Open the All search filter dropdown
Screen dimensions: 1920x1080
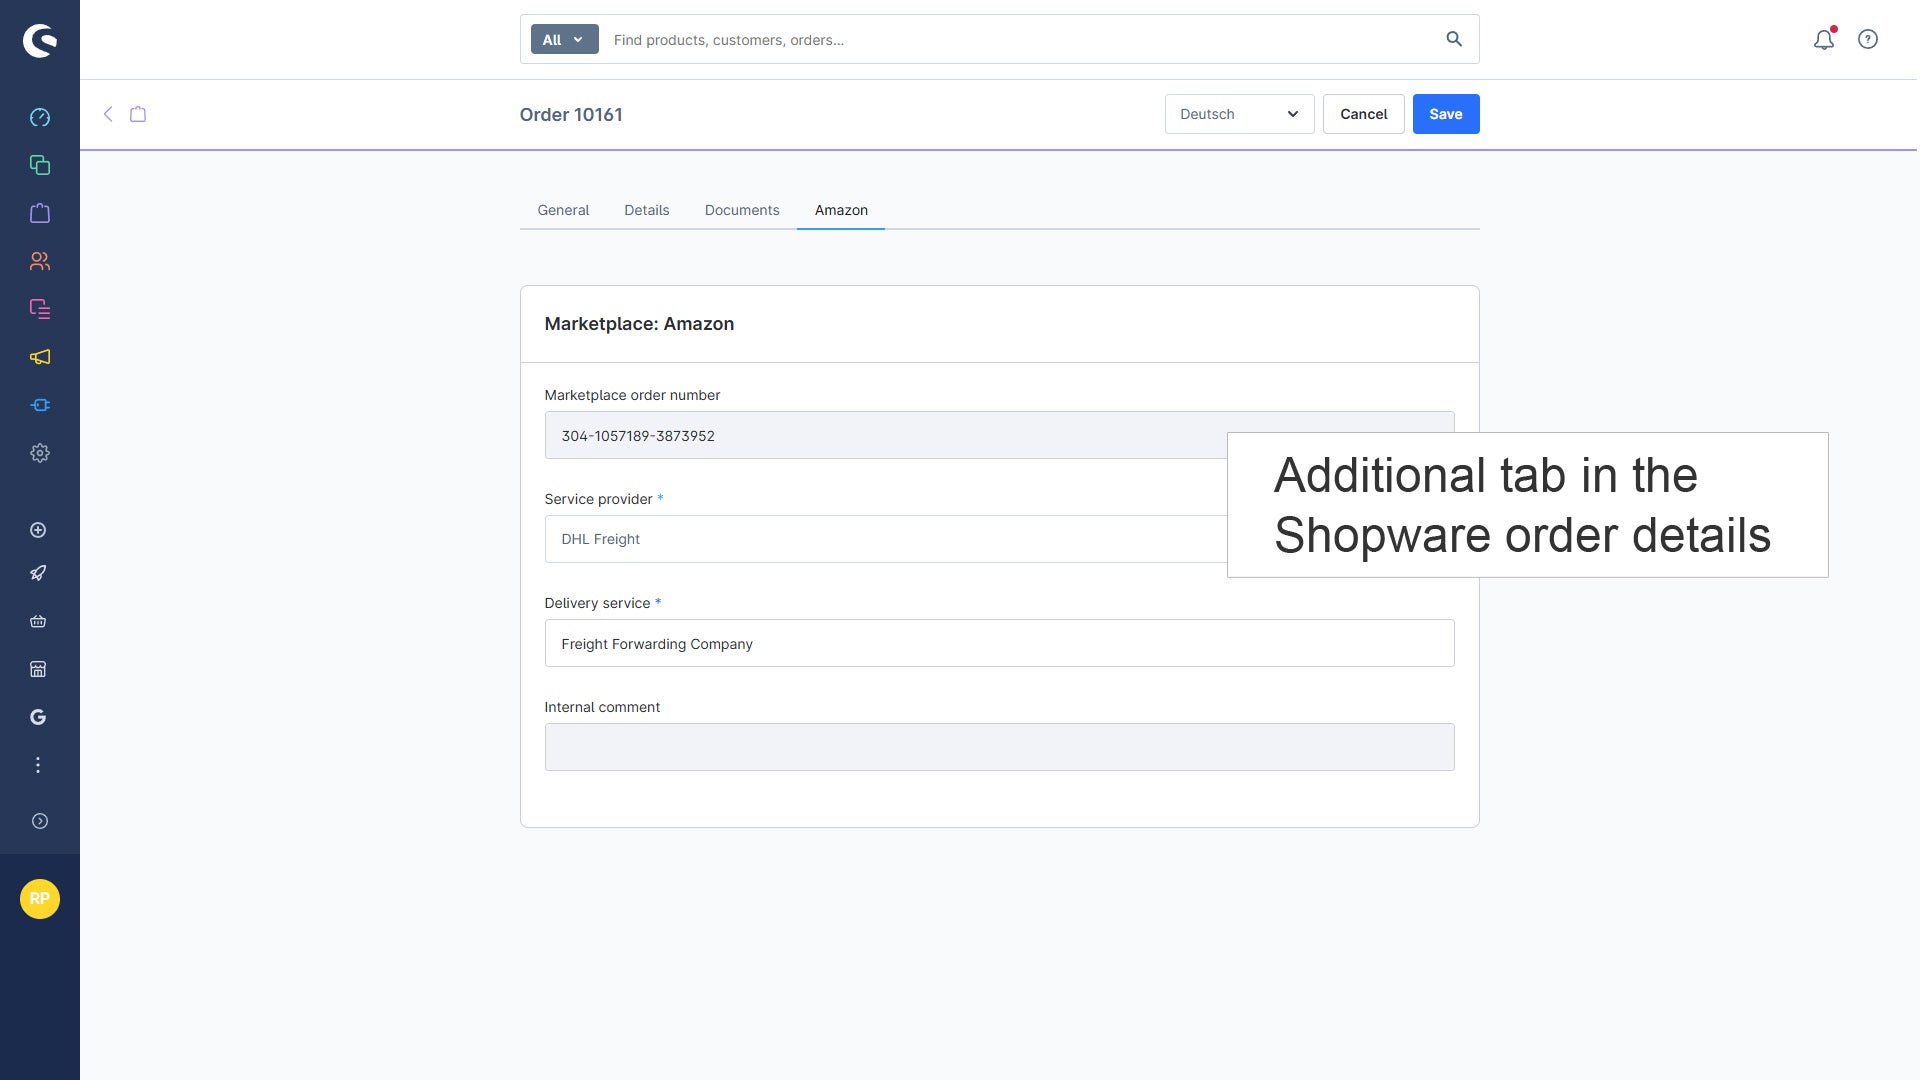pos(564,39)
